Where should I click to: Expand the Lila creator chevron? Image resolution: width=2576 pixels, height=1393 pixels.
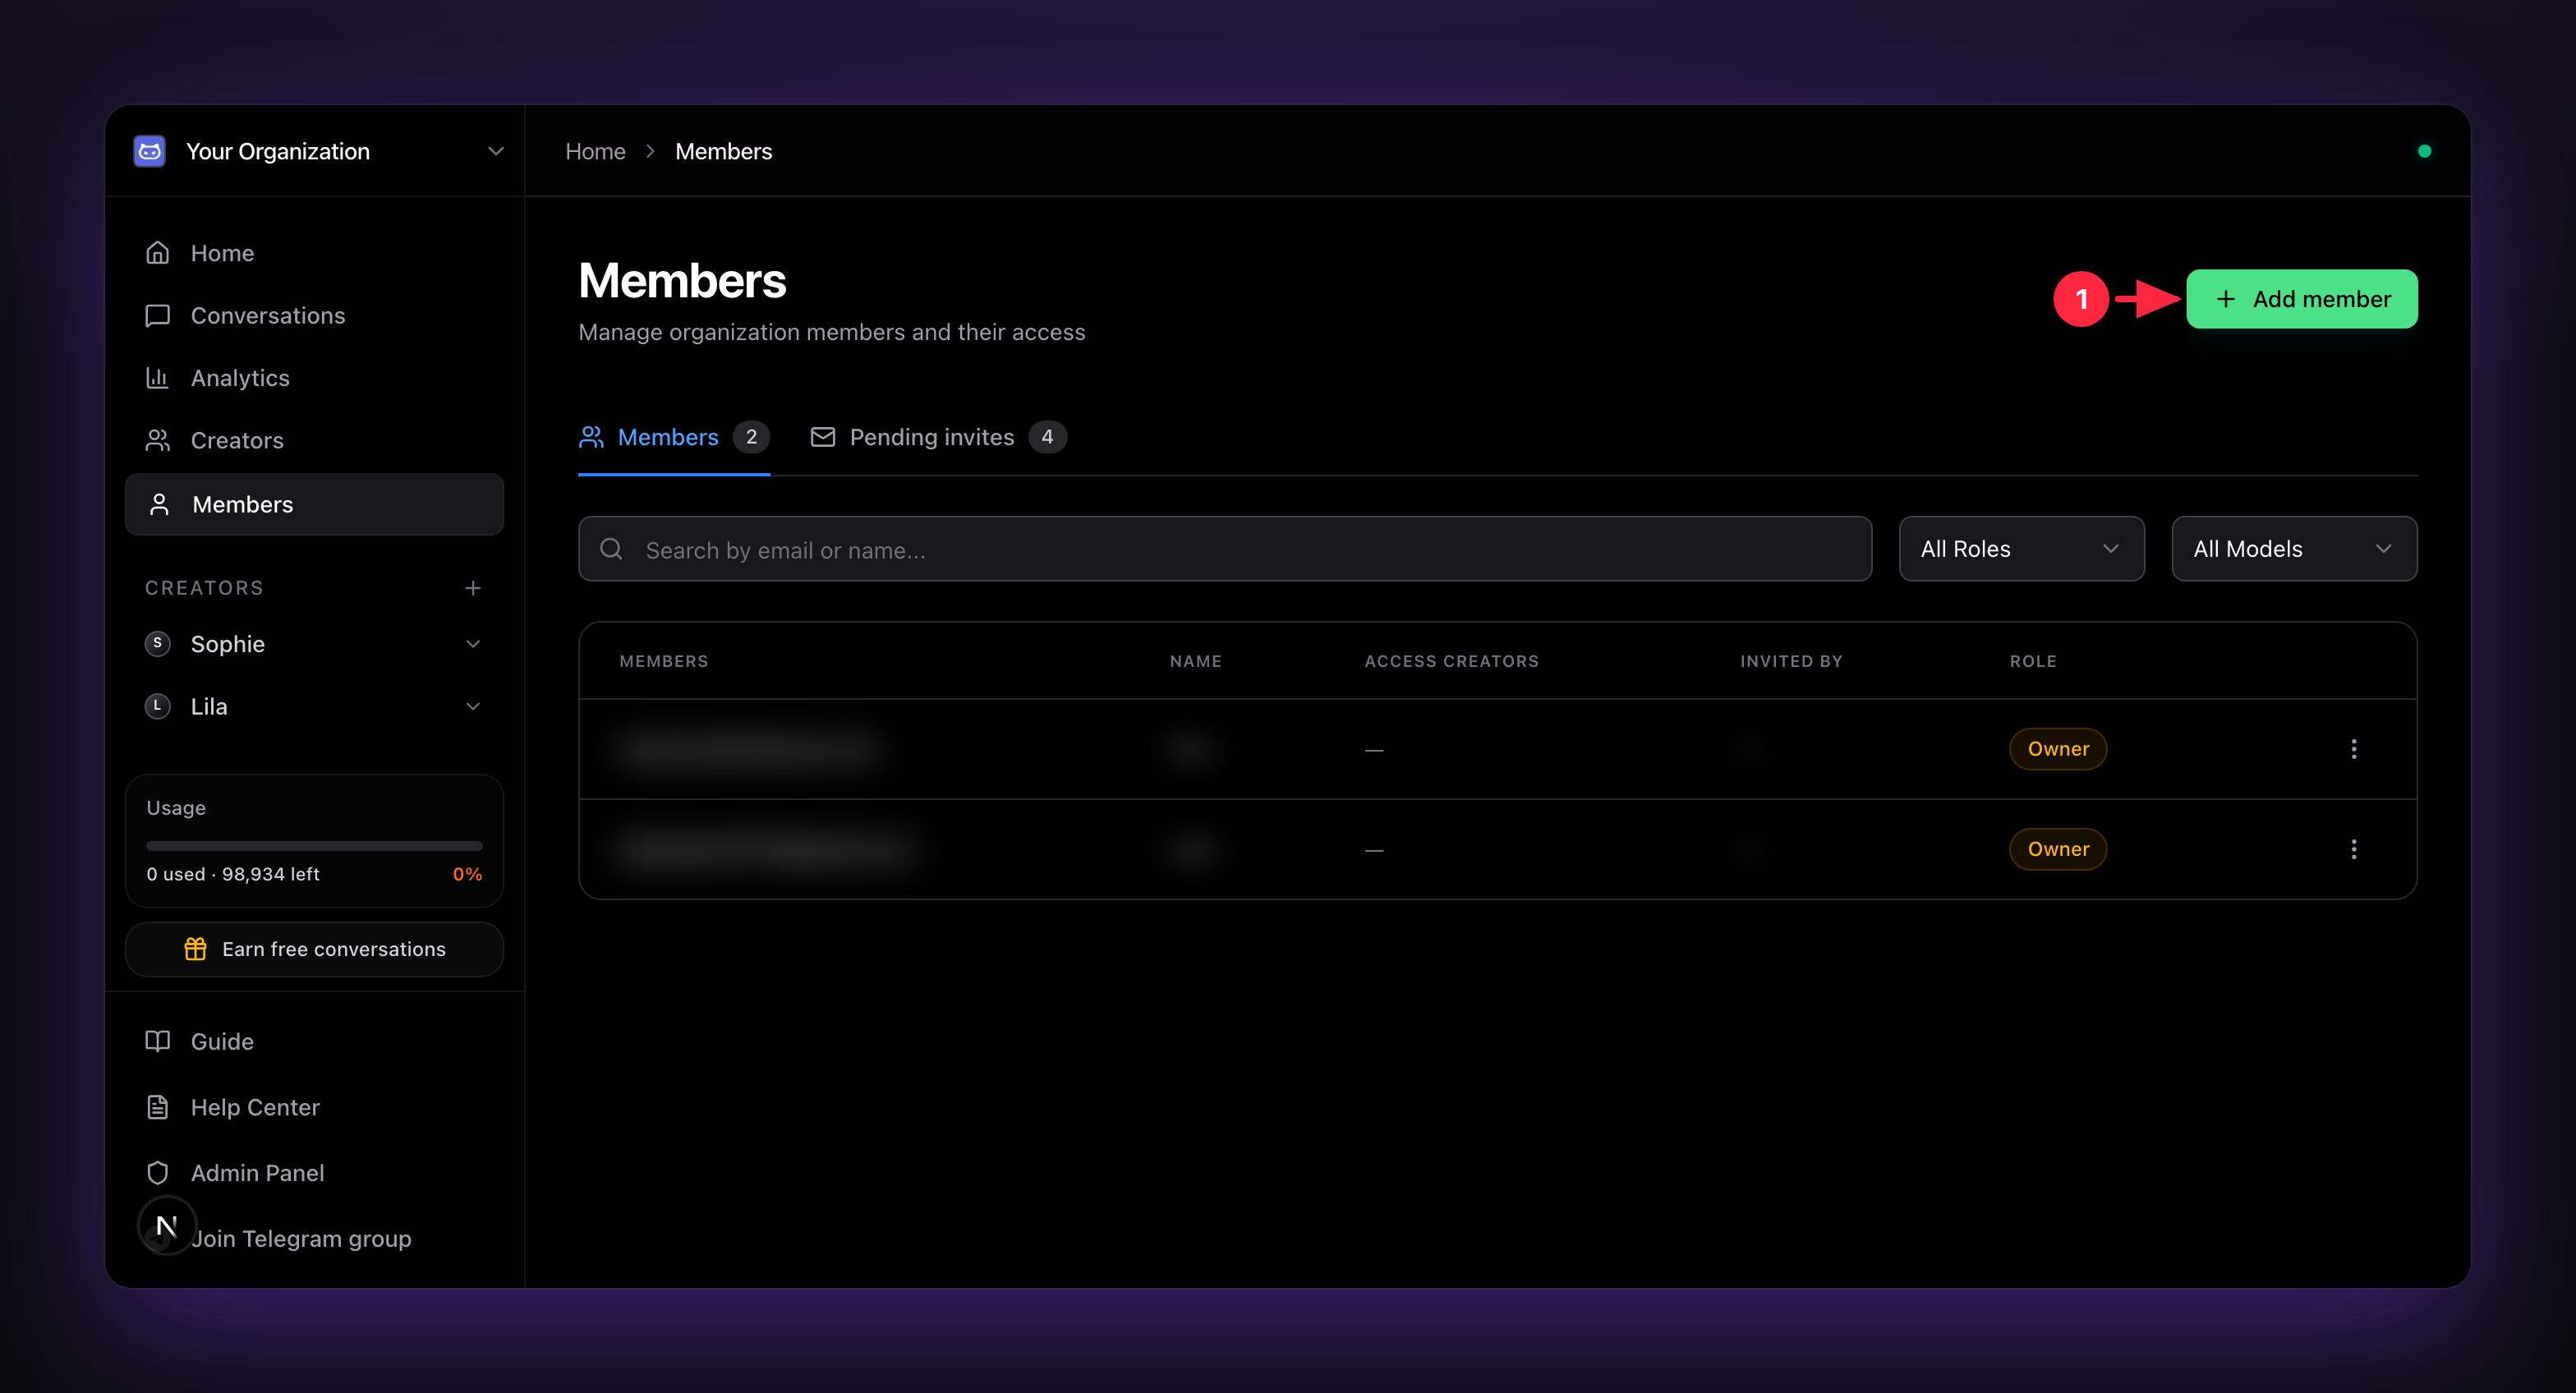click(x=473, y=706)
